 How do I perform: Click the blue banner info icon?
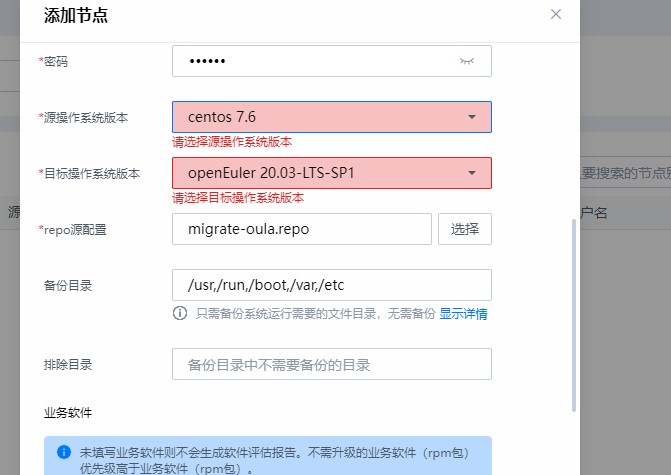pyautogui.click(x=64, y=451)
